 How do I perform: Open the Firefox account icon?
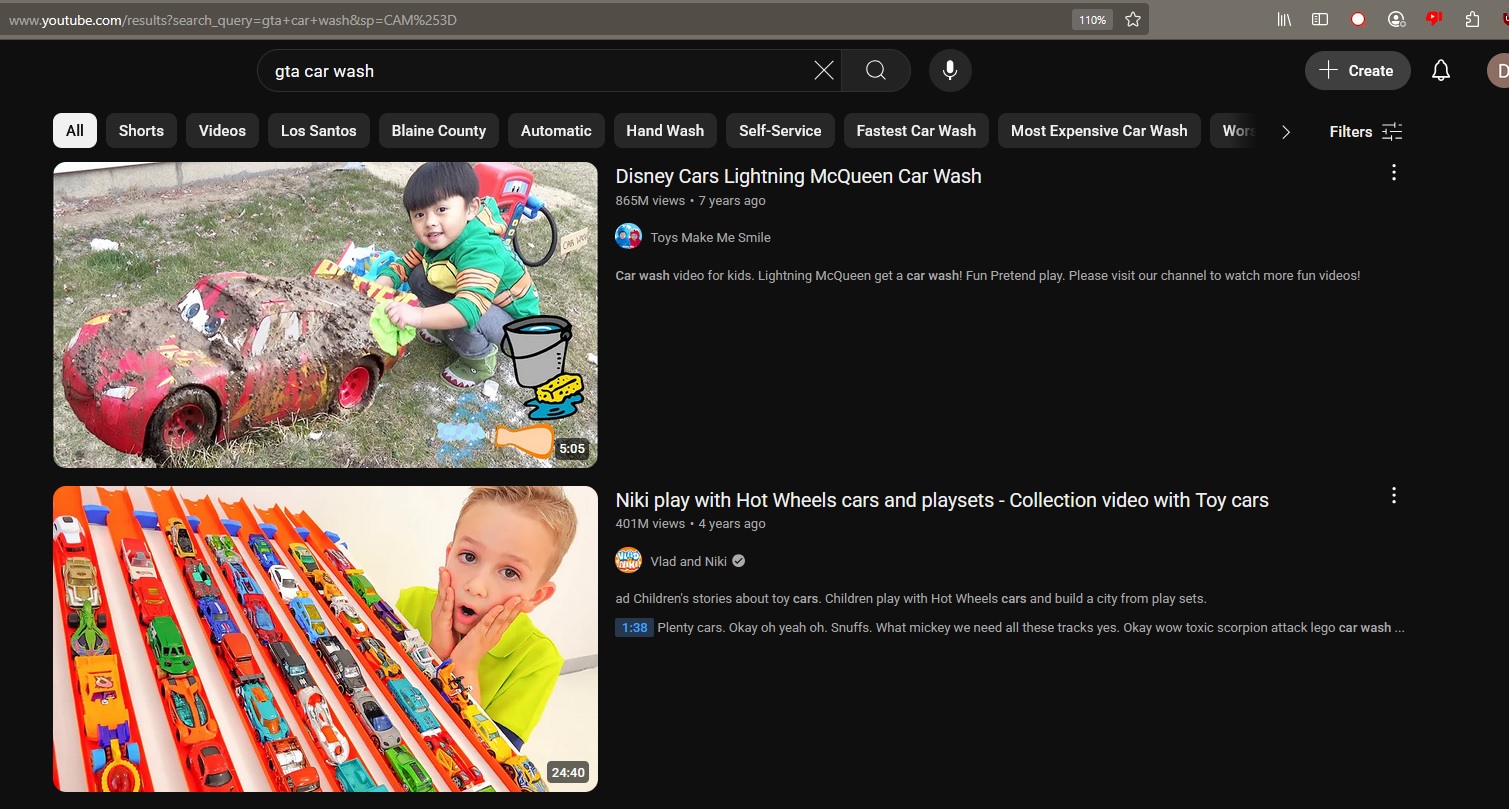(1396, 19)
